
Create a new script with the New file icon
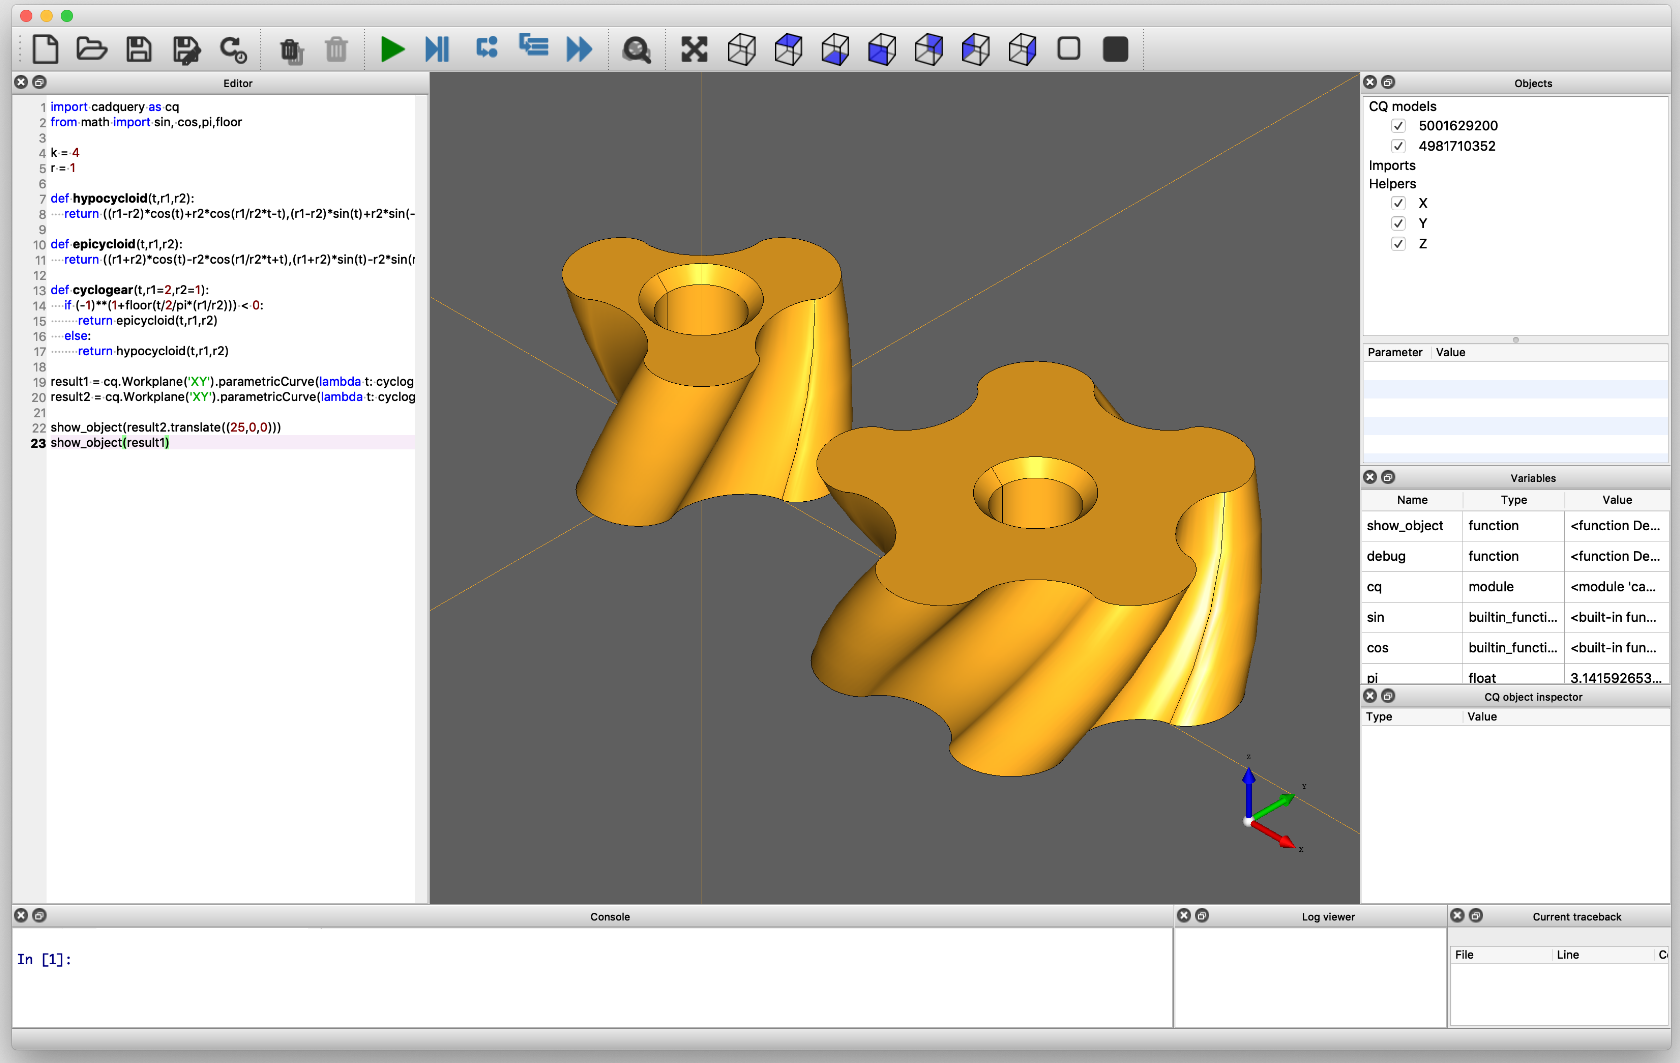46,49
